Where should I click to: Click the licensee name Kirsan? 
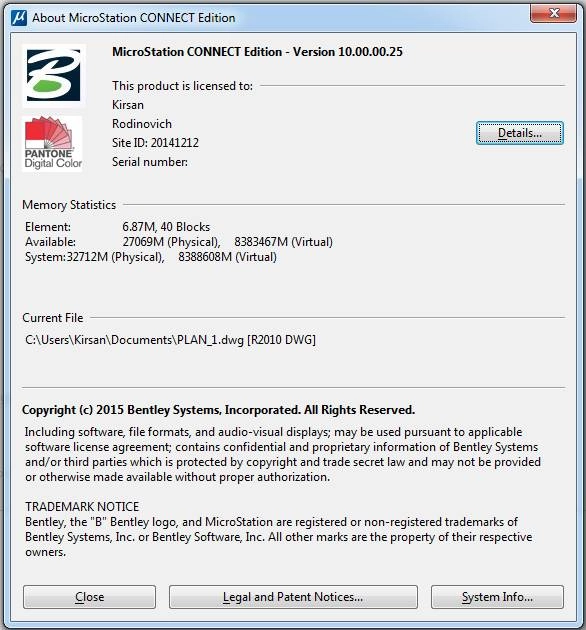(128, 105)
